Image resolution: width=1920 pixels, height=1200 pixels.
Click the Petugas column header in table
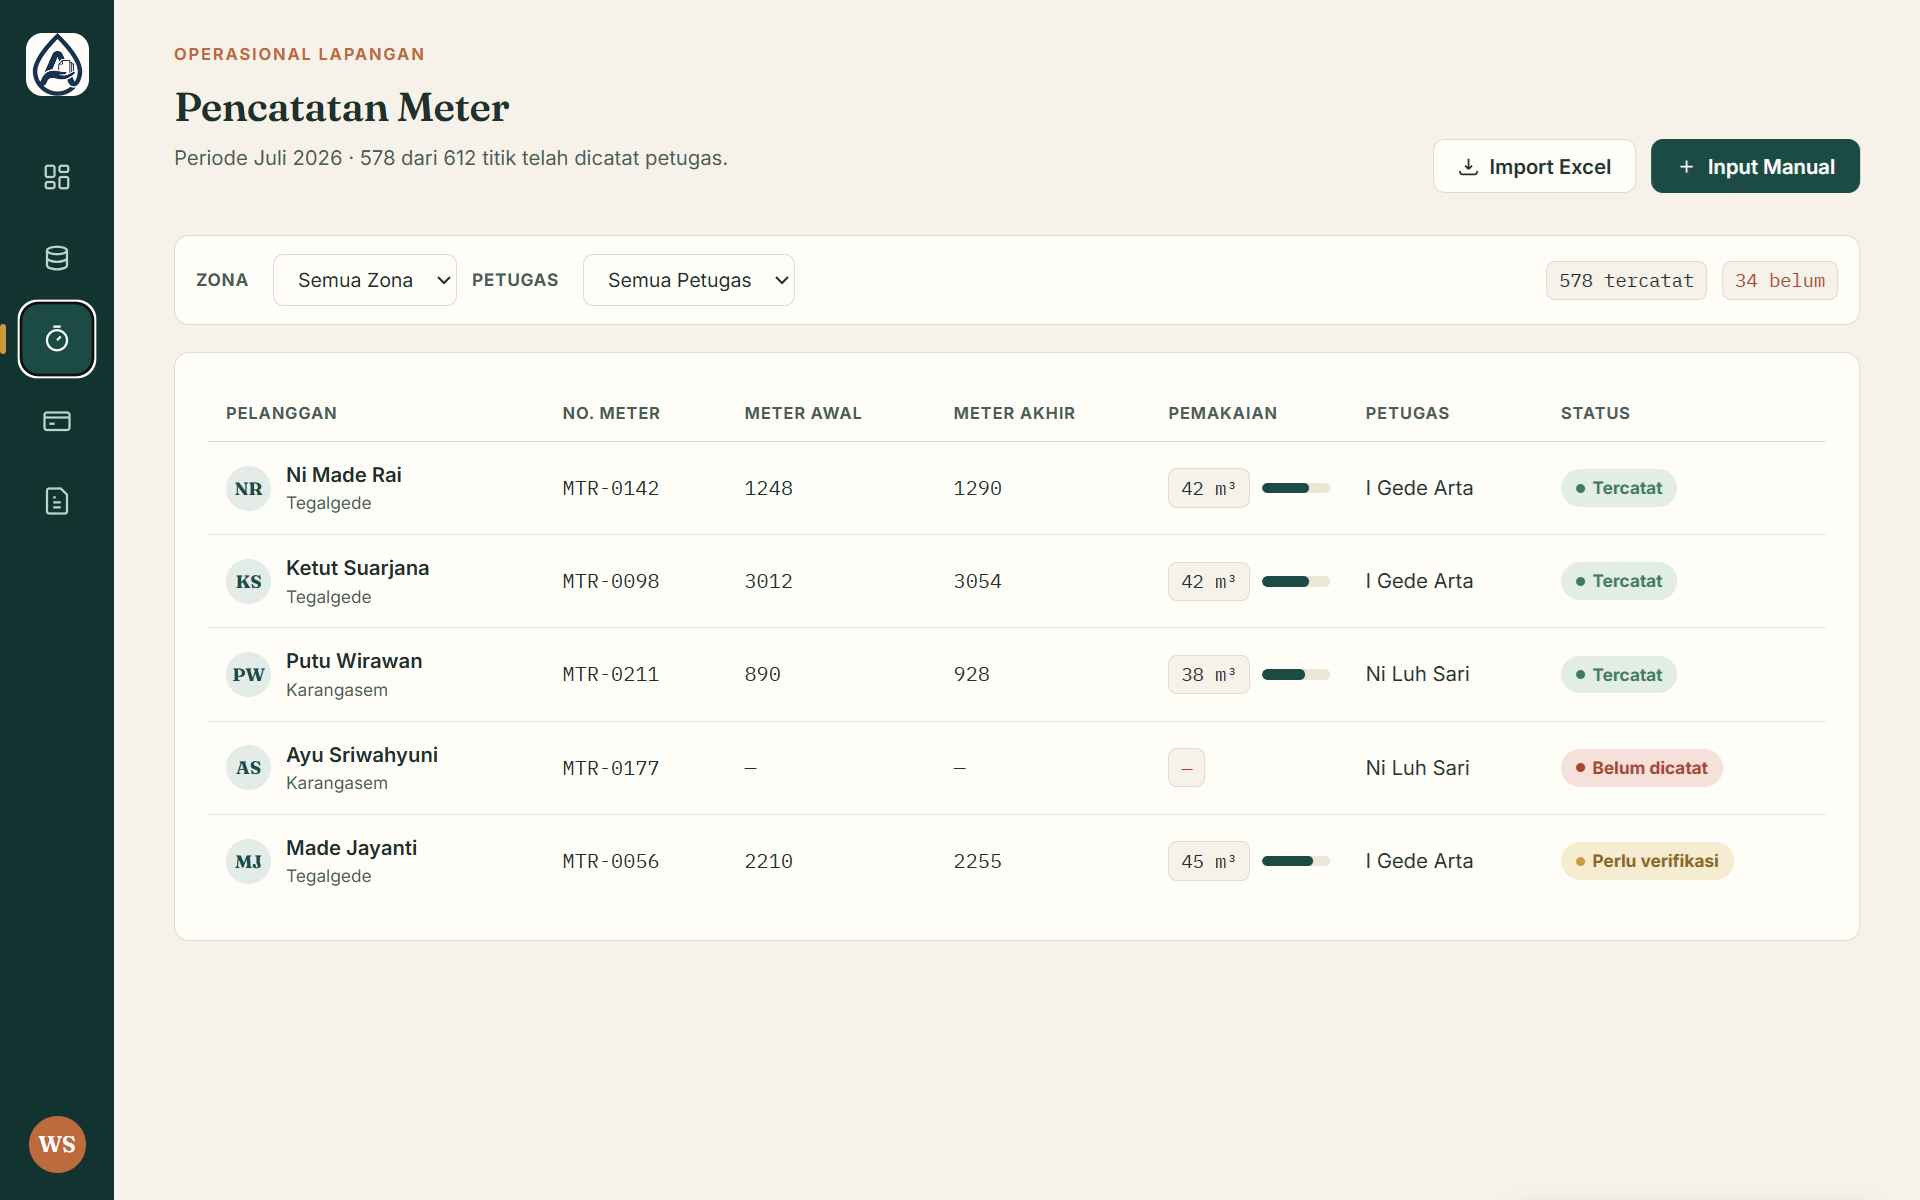coord(1407,413)
